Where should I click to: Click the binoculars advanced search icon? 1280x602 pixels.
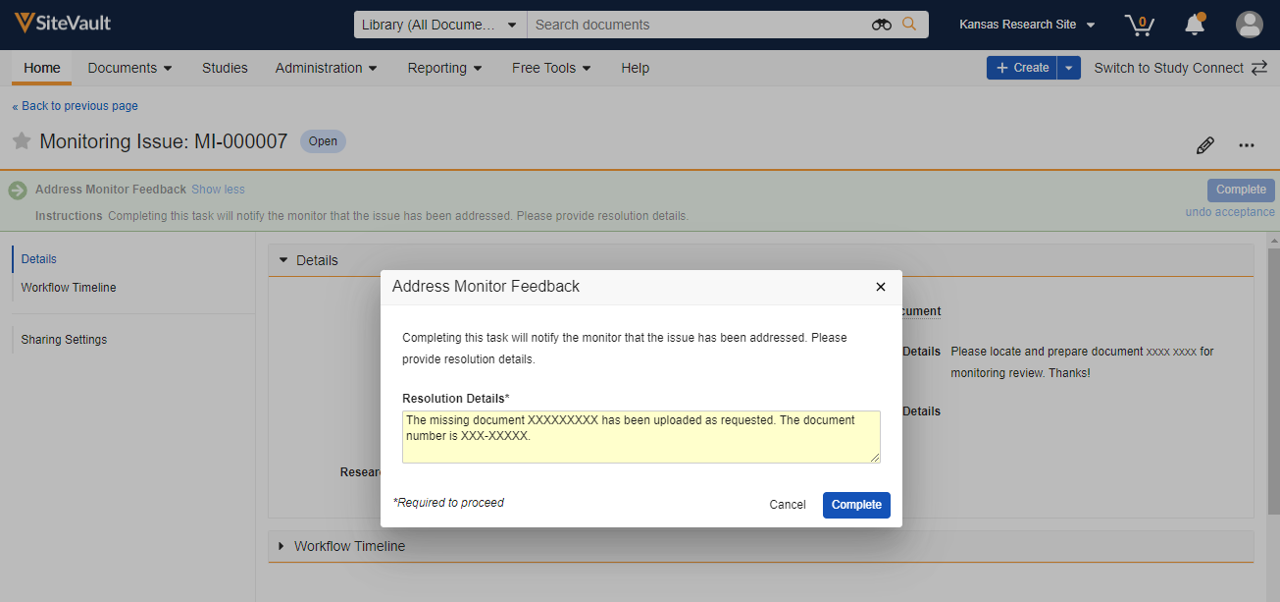[x=881, y=25]
